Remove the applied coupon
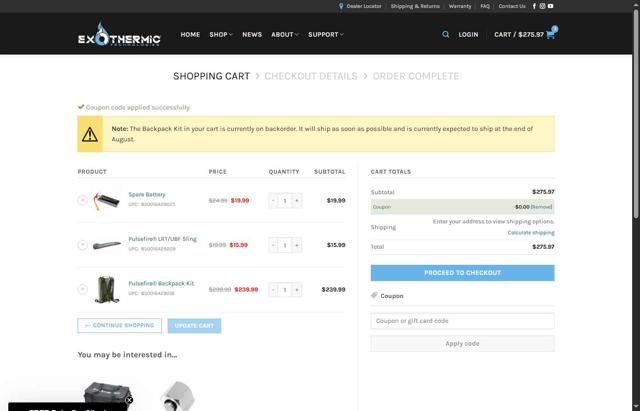The height and width of the screenshot is (411, 640). tap(542, 207)
